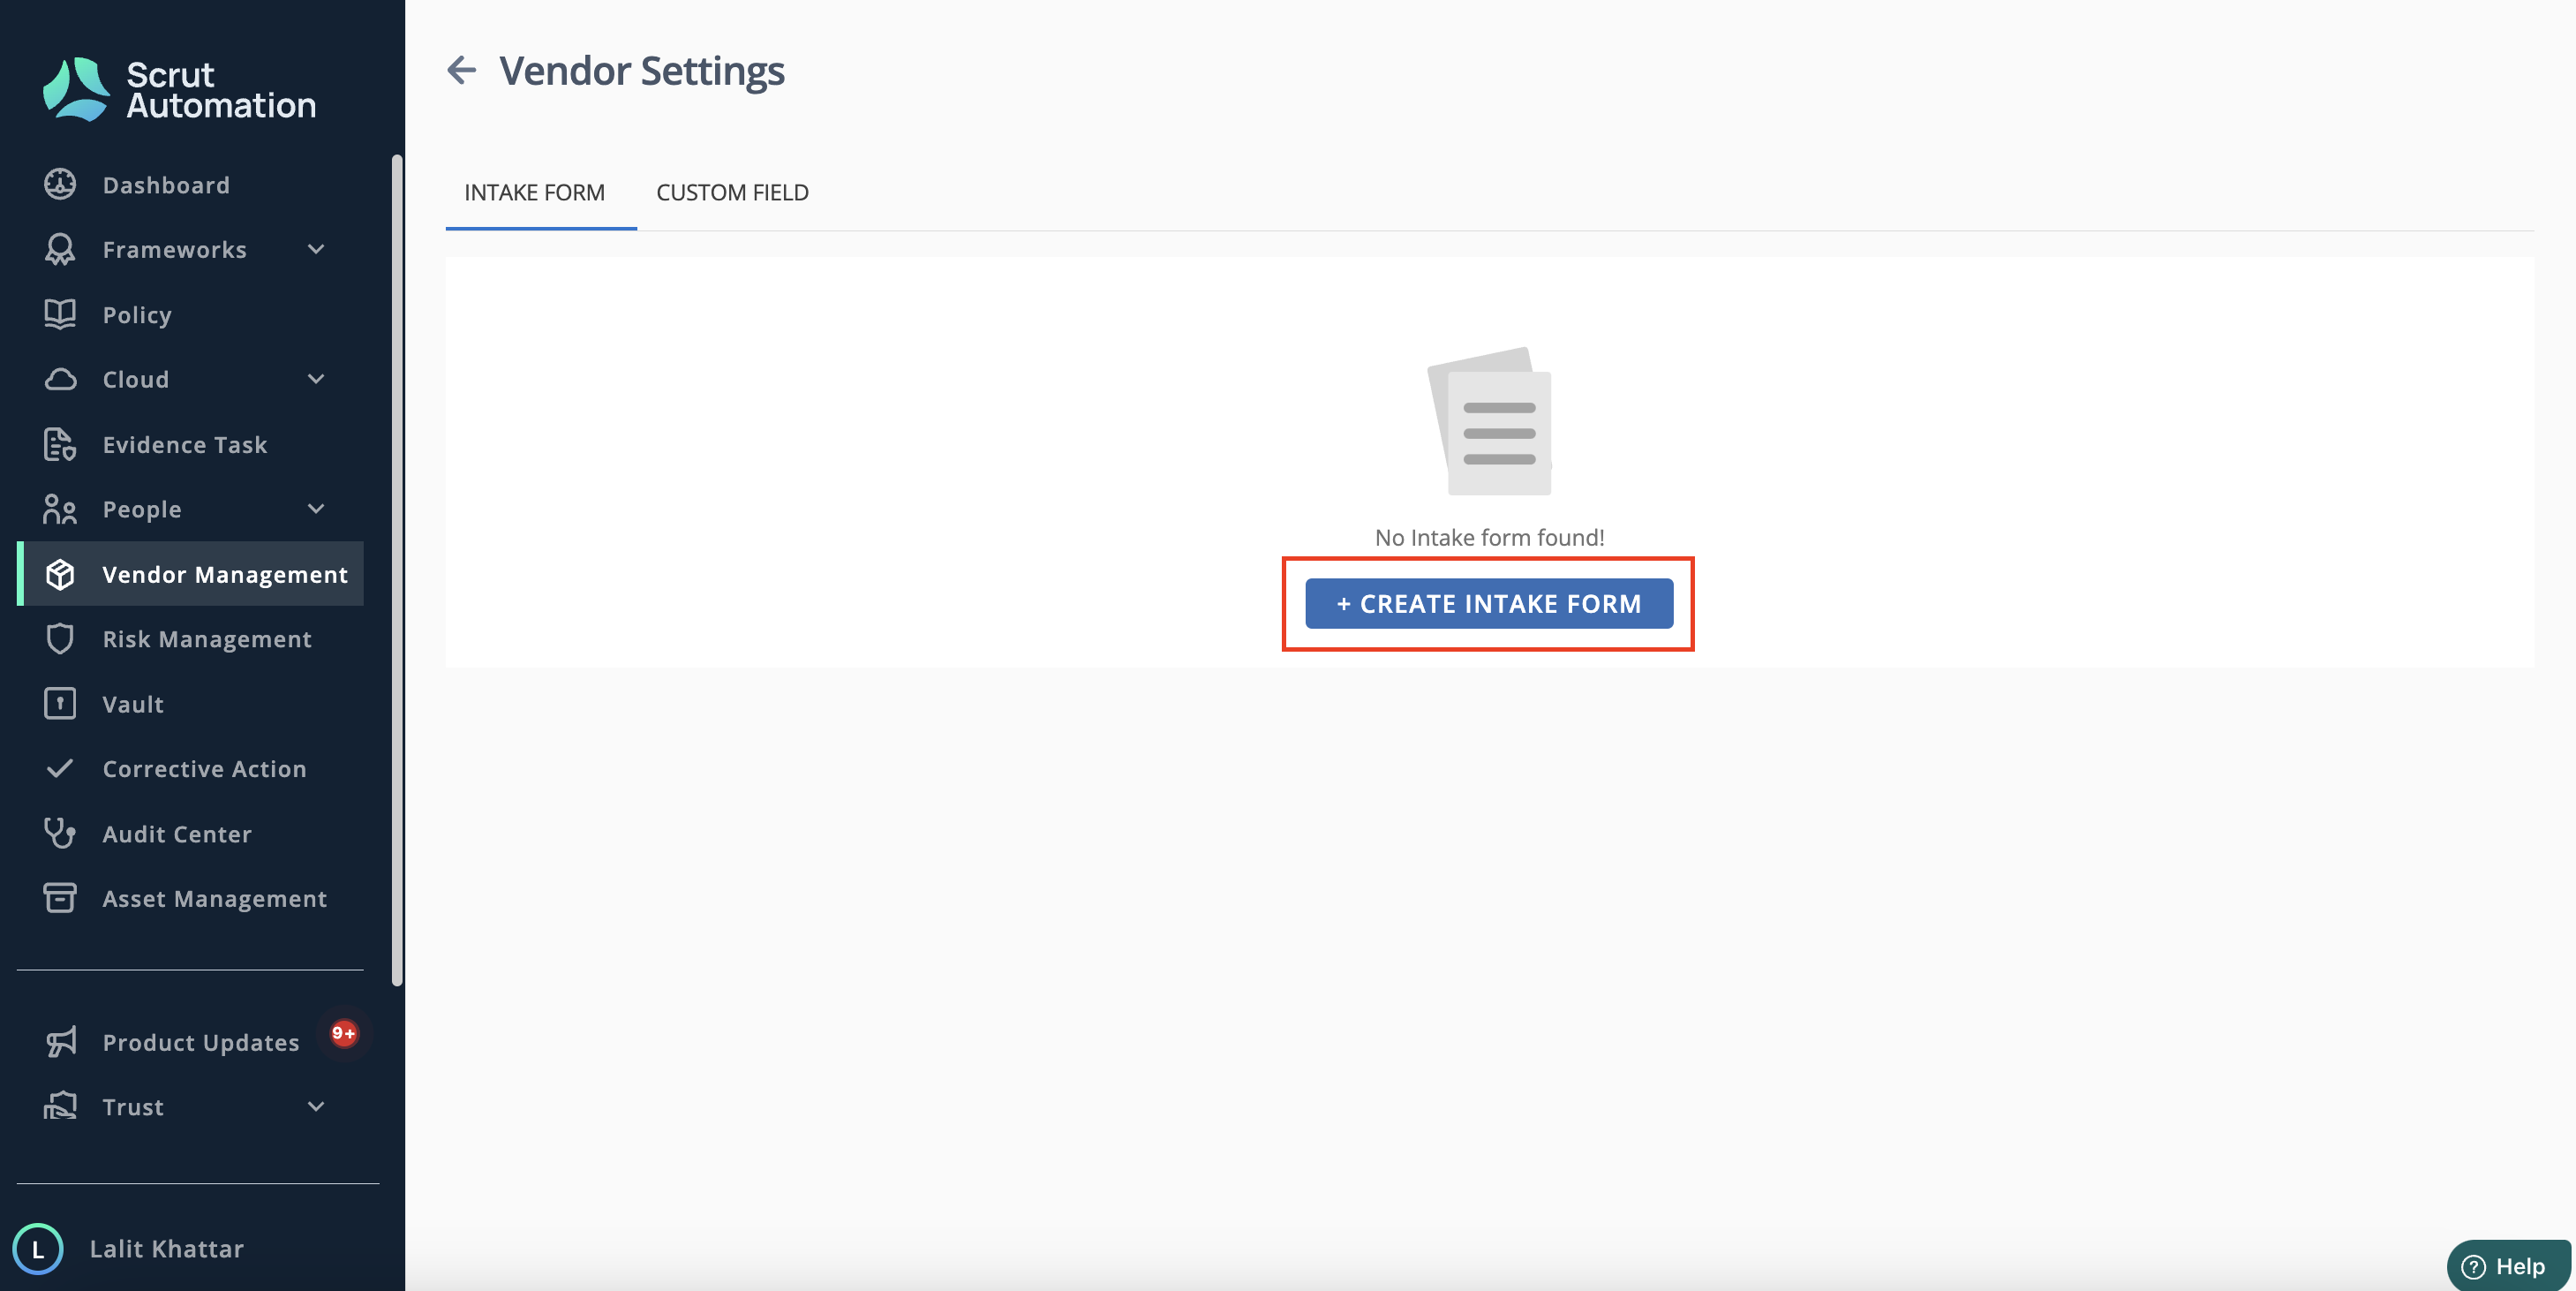The height and width of the screenshot is (1291, 2576).
Task: Expand the Frameworks chevron
Action: (316, 249)
